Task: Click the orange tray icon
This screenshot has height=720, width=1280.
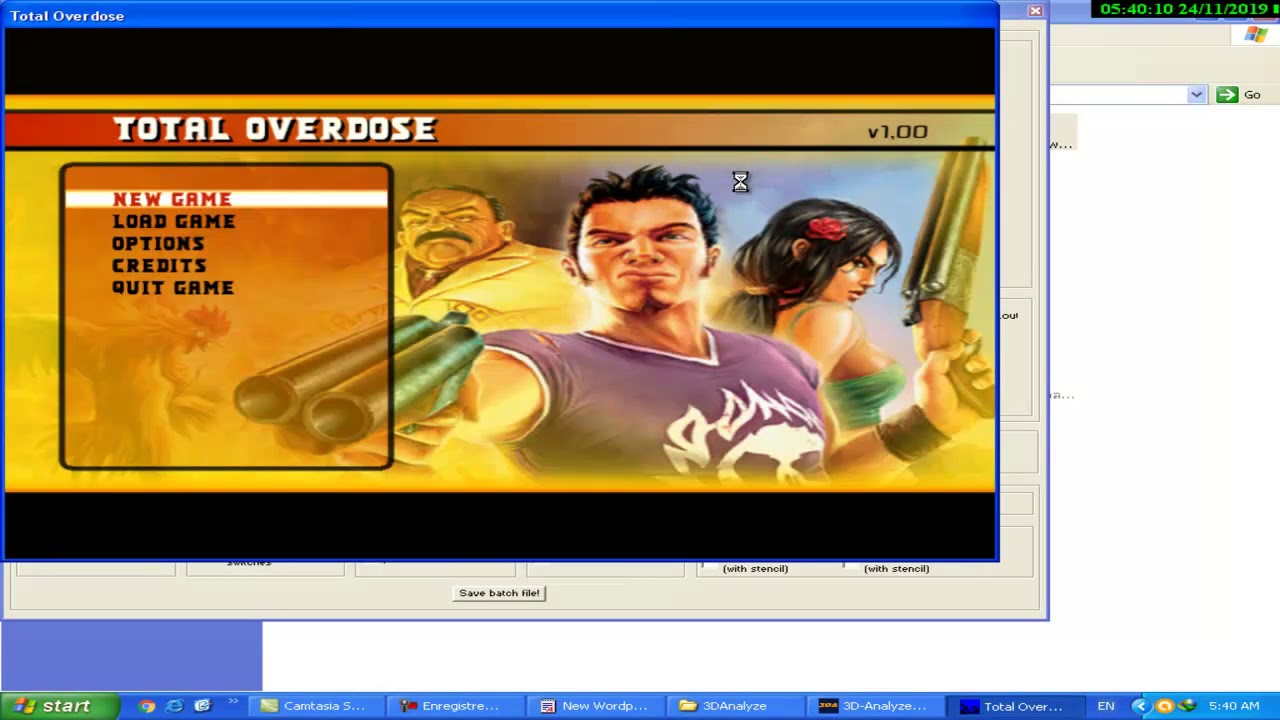Action: tap(1165, 706)
